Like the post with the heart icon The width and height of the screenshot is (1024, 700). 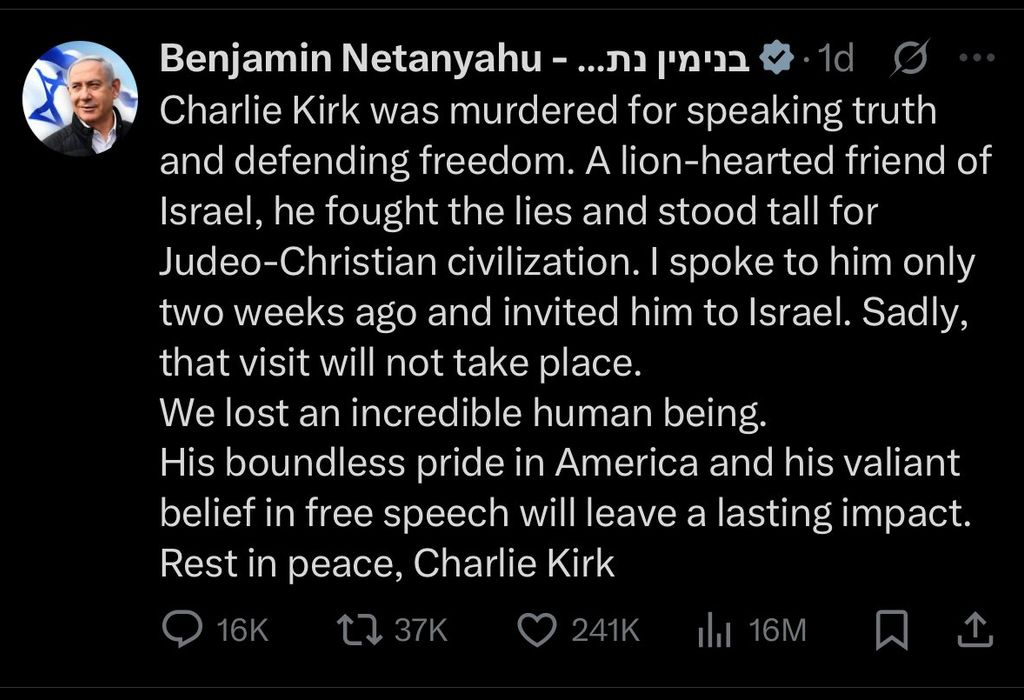tap(538, 628)
